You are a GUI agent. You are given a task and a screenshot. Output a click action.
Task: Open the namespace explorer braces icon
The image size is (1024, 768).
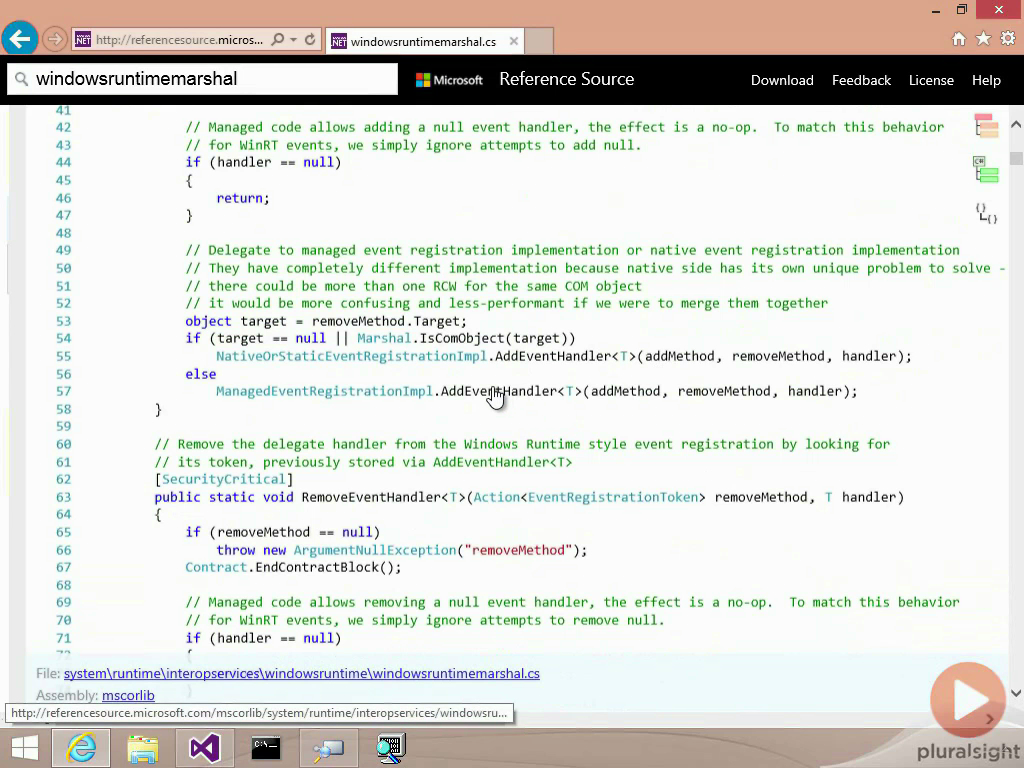click(986, 212)
